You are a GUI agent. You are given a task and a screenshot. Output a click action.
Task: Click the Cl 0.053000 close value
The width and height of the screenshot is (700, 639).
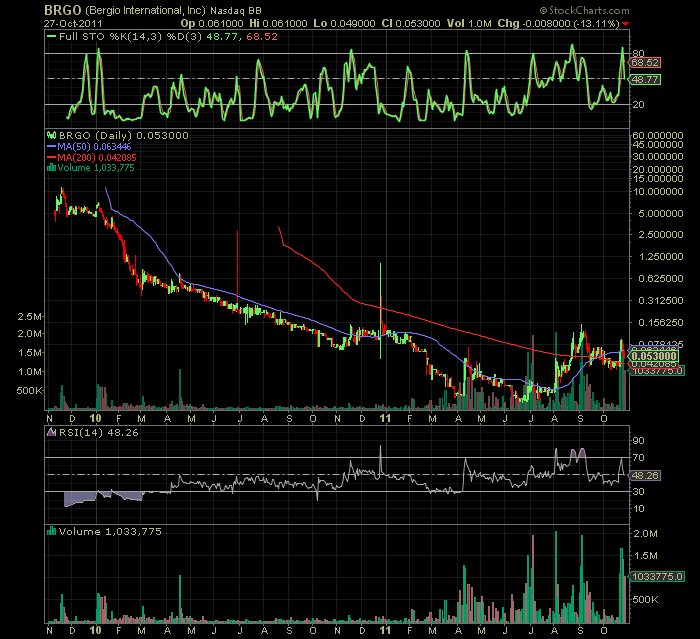coord(411,24)
